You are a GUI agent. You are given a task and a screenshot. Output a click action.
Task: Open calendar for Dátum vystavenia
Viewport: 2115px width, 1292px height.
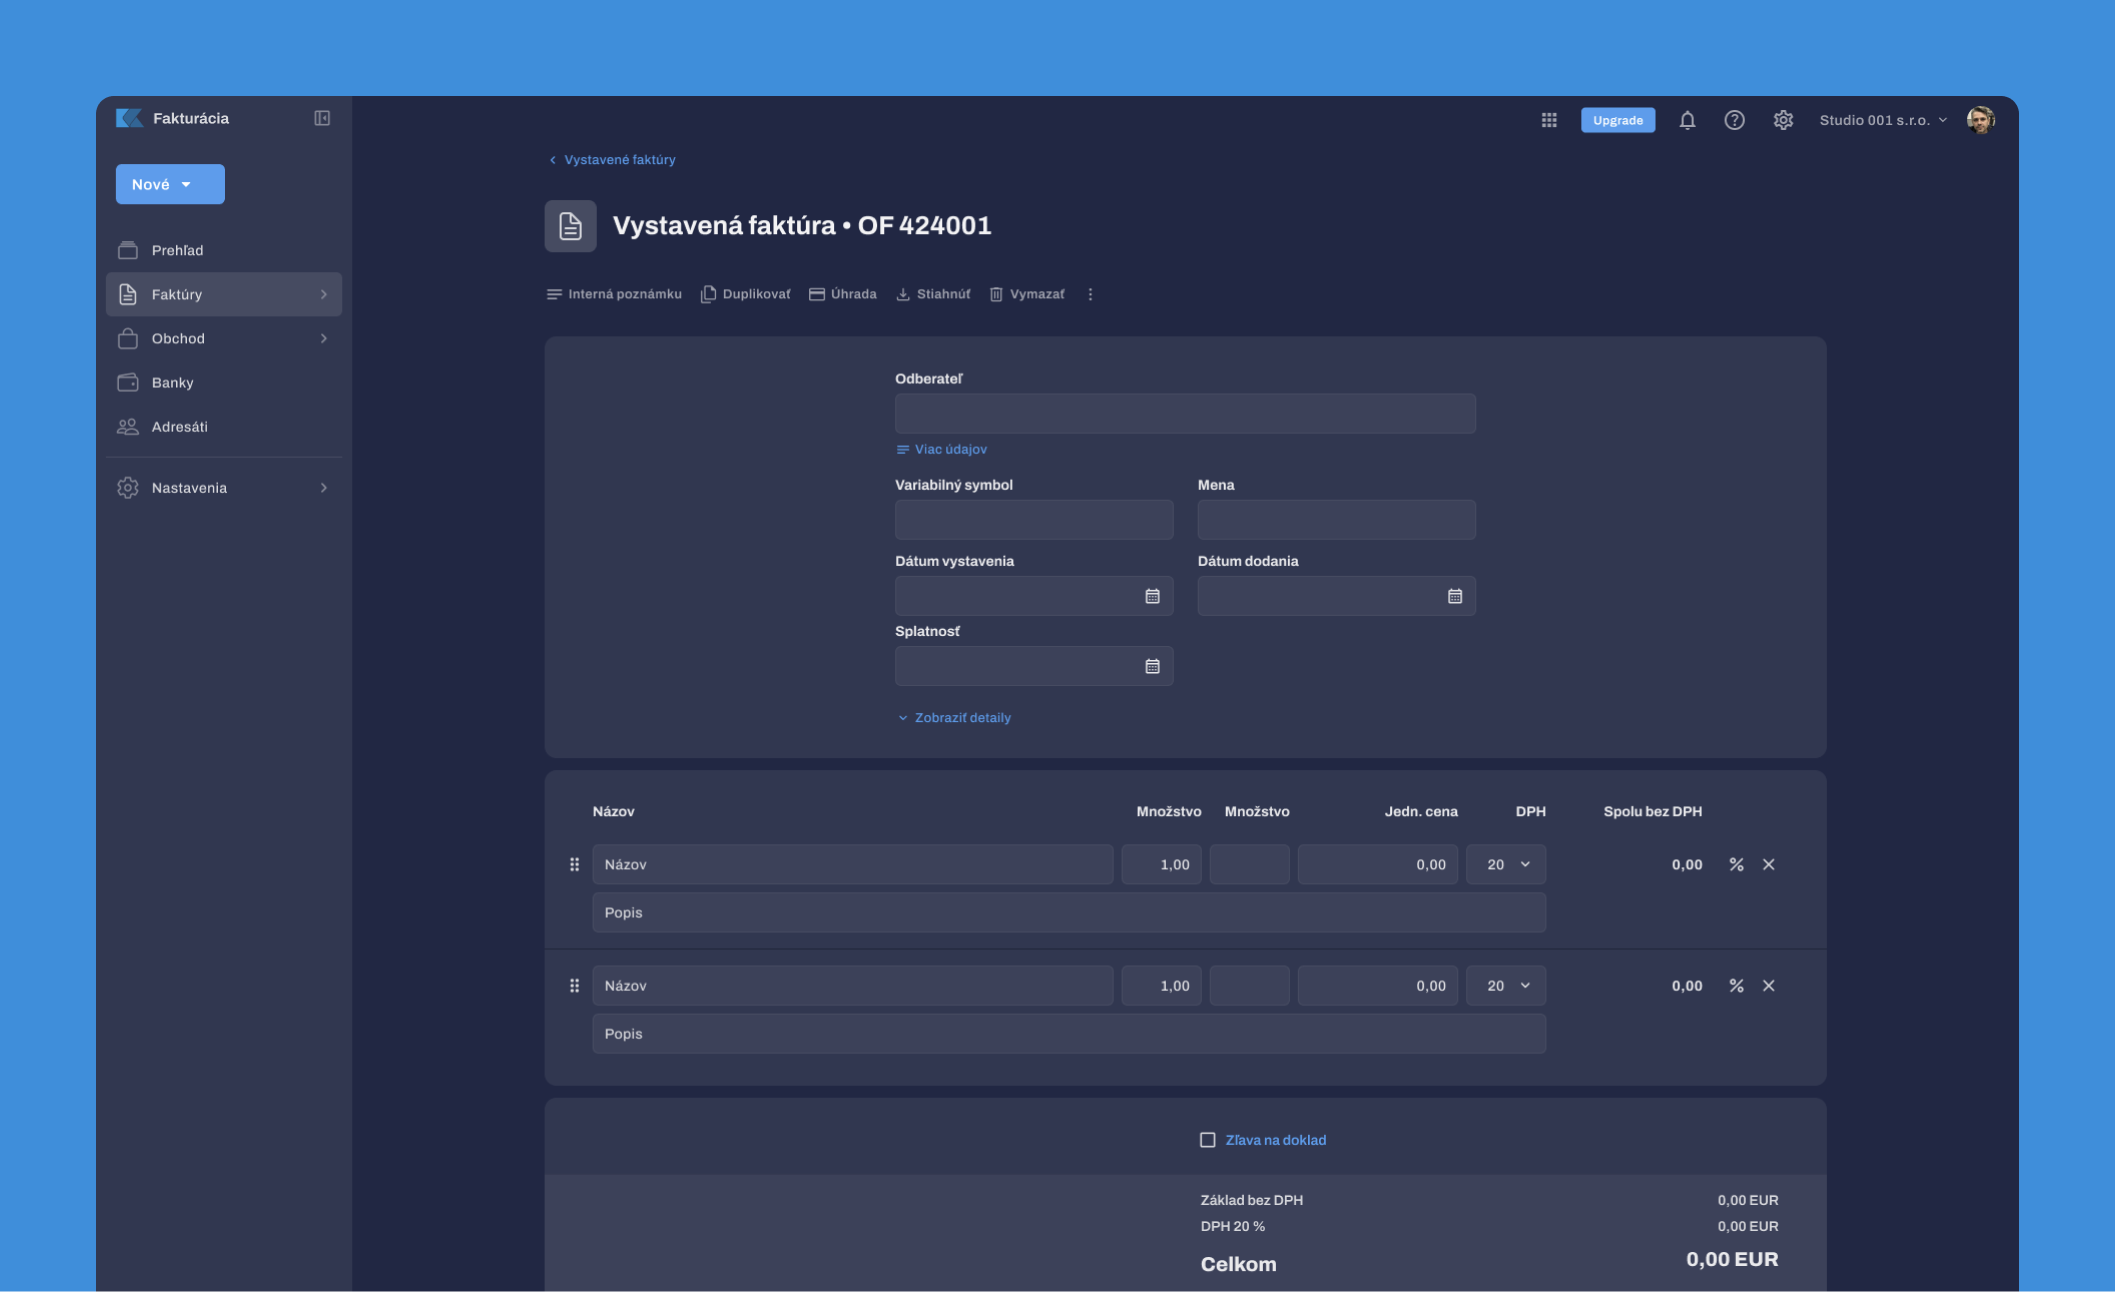click(1152, 596)
